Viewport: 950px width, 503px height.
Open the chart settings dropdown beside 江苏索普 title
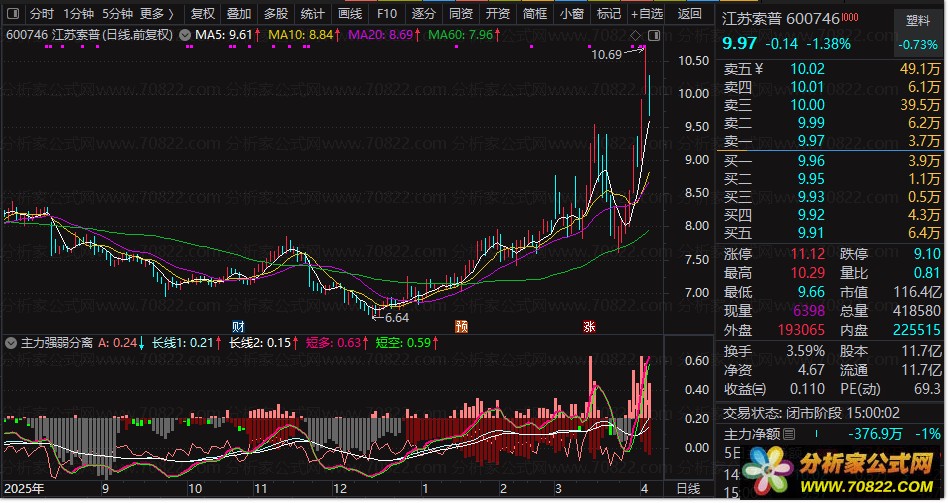[184, 35]
